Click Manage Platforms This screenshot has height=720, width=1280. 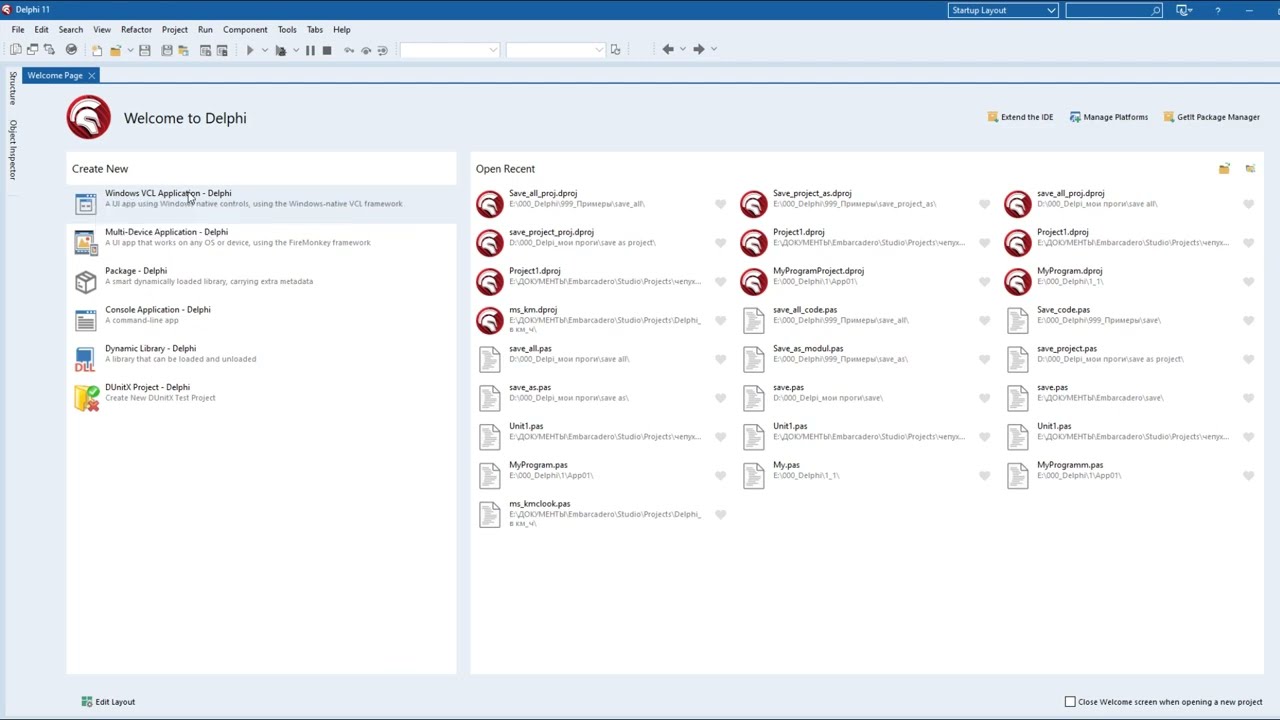[x=1108, y=117]
